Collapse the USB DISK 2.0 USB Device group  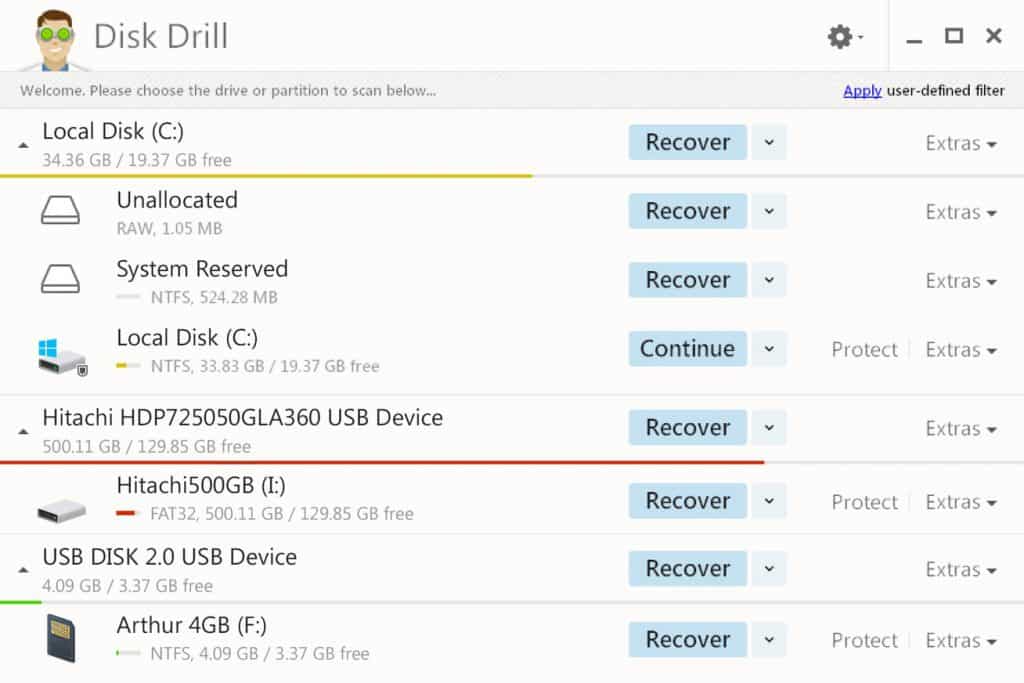pos(21,569)
